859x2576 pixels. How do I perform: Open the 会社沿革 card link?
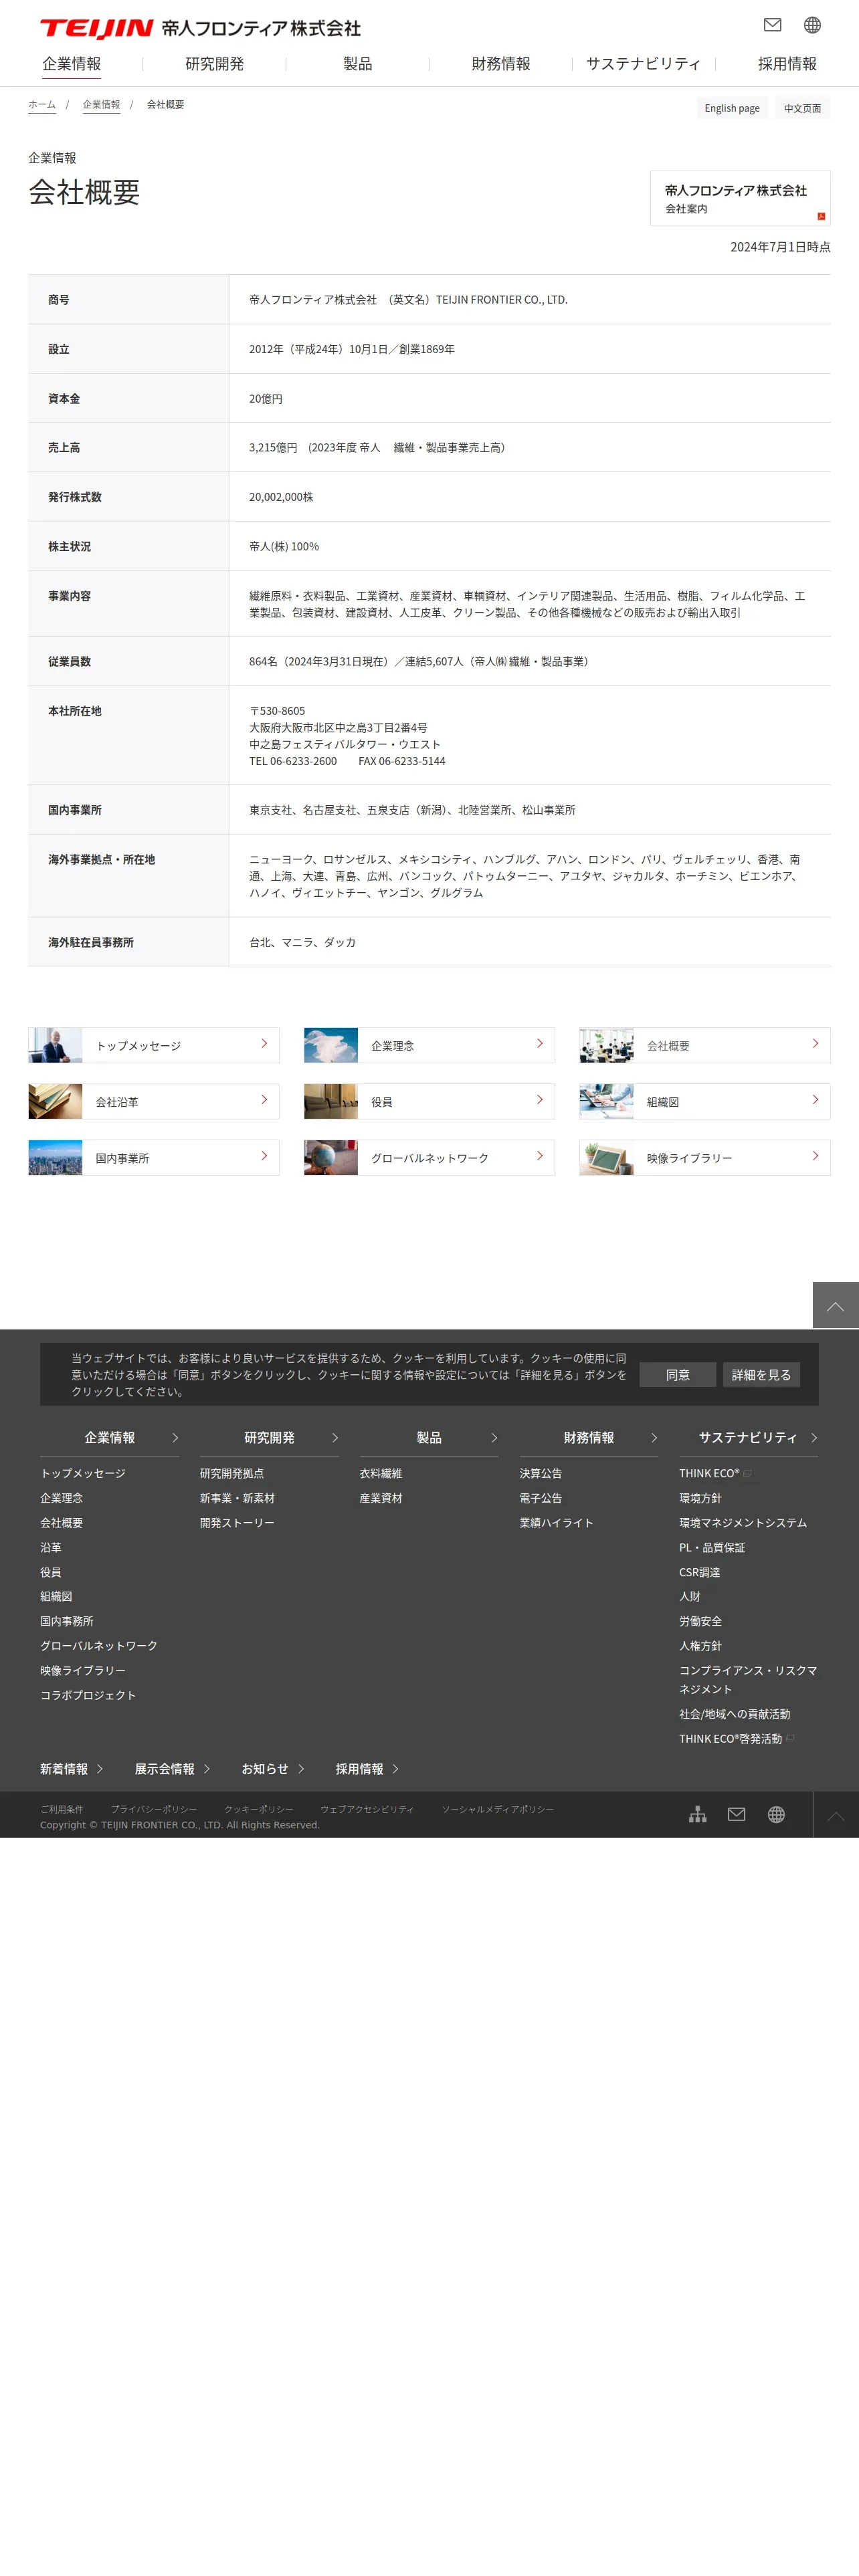point(154,1101)
